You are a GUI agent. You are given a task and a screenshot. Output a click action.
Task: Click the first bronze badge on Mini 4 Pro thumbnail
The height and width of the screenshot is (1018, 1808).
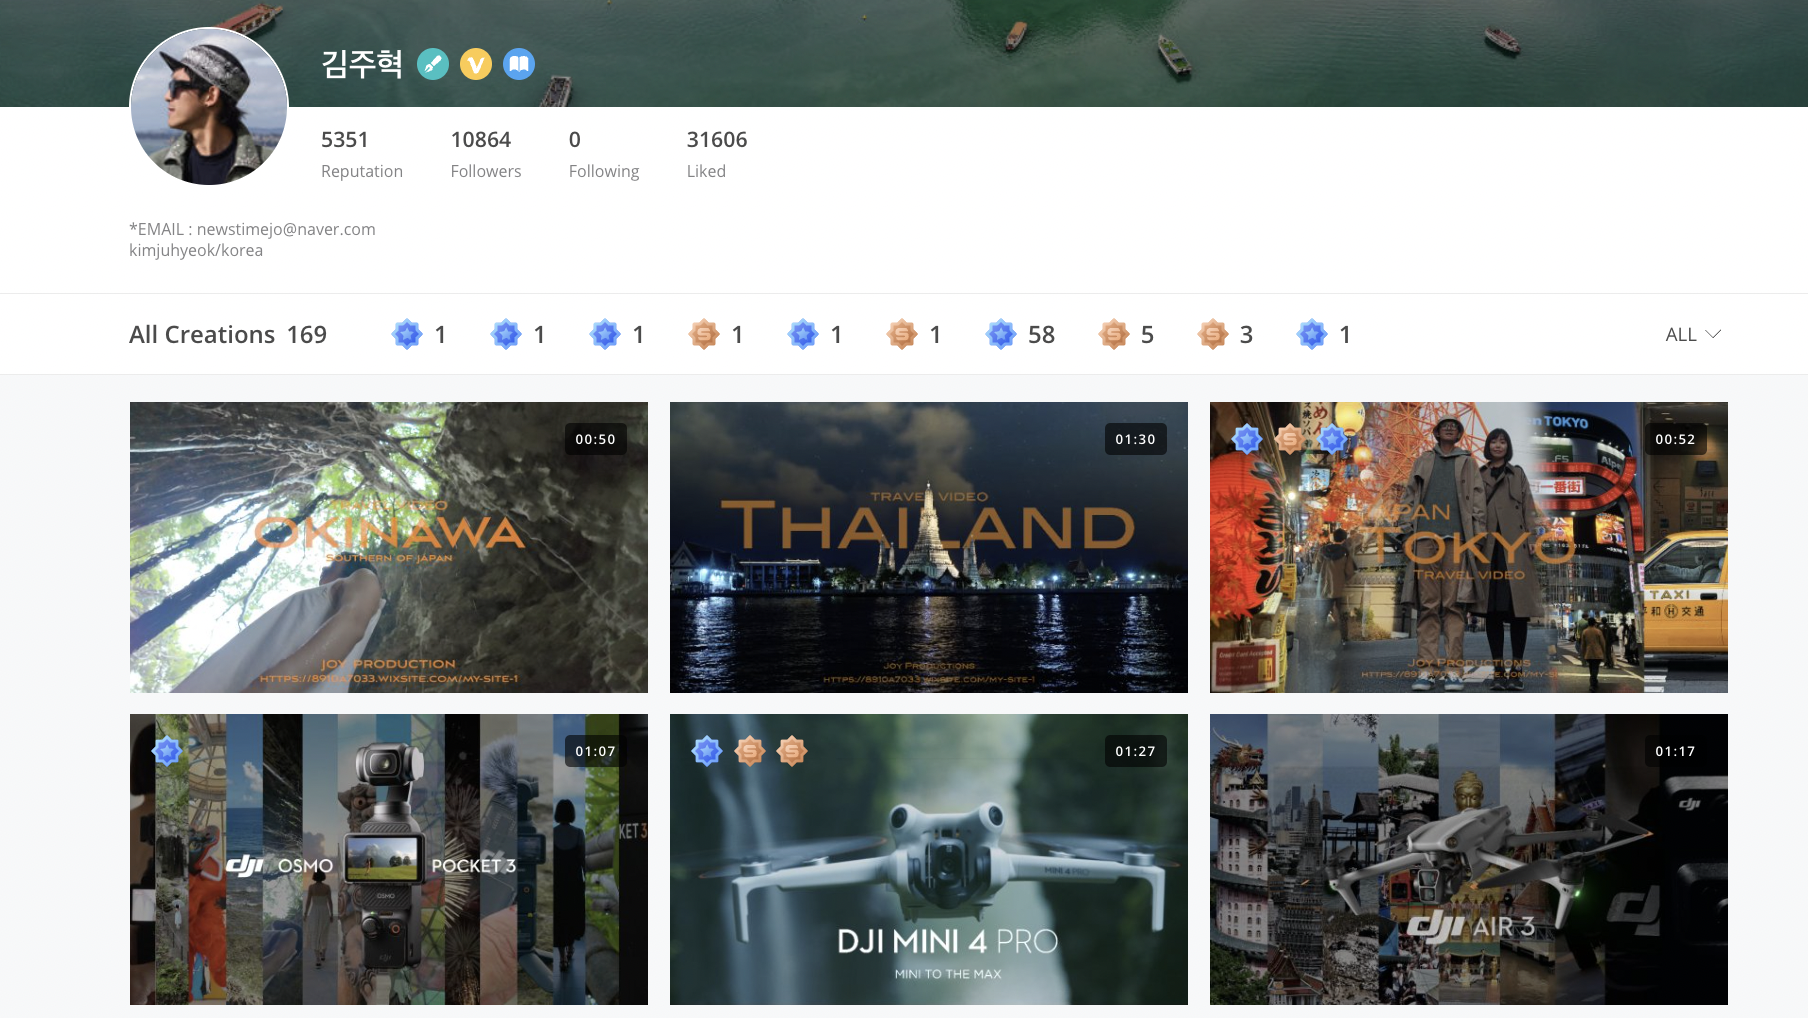(750, 750)
